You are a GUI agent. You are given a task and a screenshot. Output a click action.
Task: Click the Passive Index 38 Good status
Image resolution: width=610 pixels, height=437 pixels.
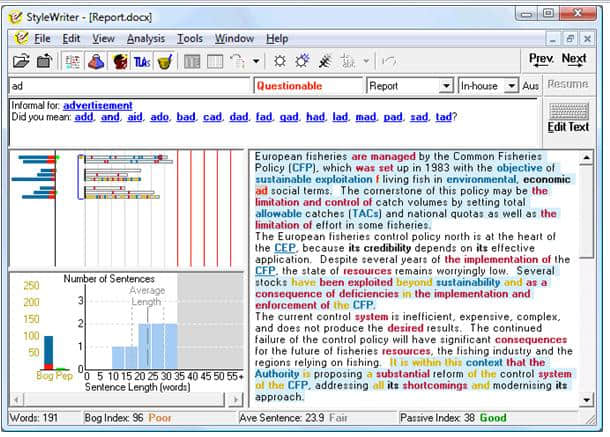tap(453, 418)
